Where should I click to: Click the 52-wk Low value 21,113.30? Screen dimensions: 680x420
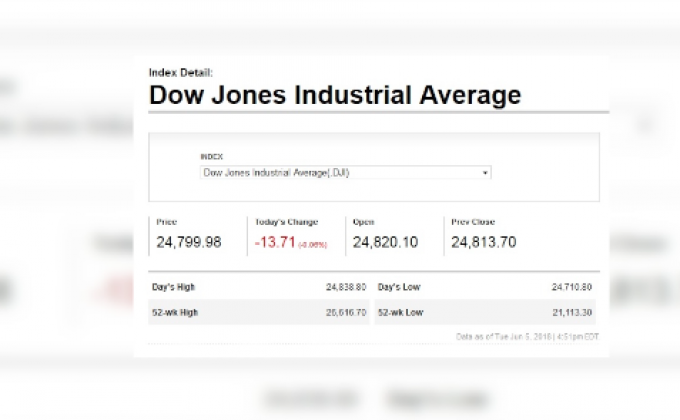[x=572, y=312]
